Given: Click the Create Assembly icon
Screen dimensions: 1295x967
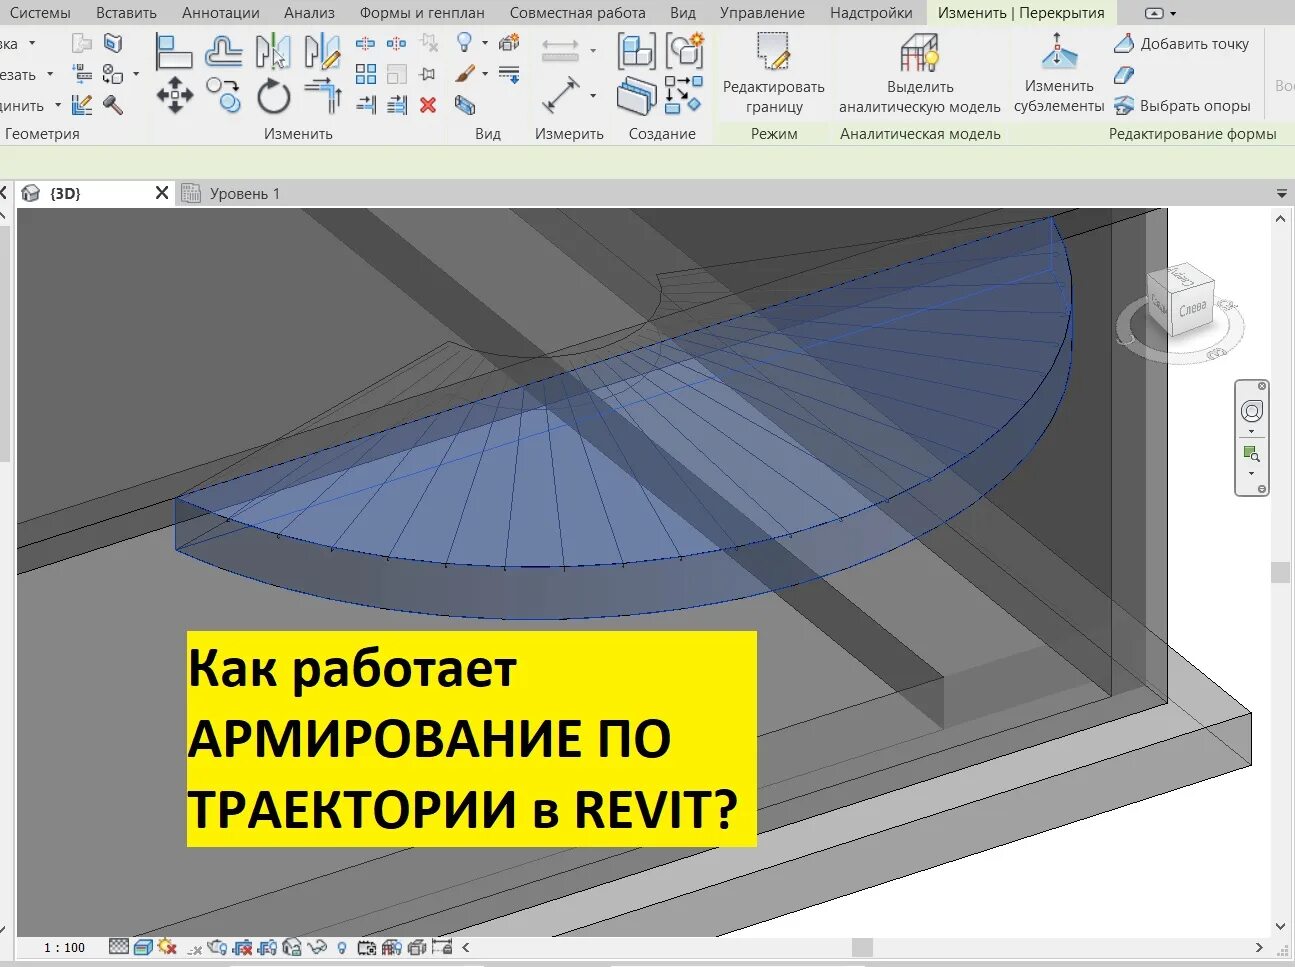Looking at the screenshot, I should [636, 50].
